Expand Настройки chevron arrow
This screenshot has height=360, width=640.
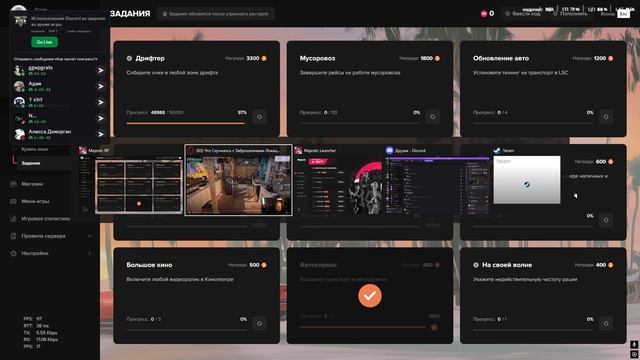click(90, 253)
